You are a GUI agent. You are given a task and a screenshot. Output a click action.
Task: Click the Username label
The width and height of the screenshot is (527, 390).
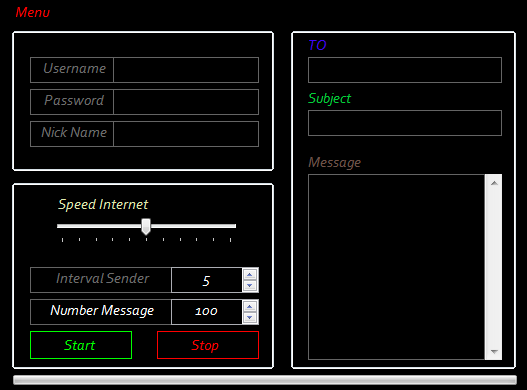tap(75, 68)
